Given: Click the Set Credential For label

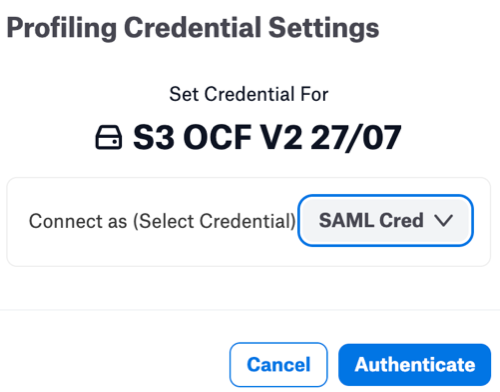Looking at the screenshot, I should pos(249,94).
